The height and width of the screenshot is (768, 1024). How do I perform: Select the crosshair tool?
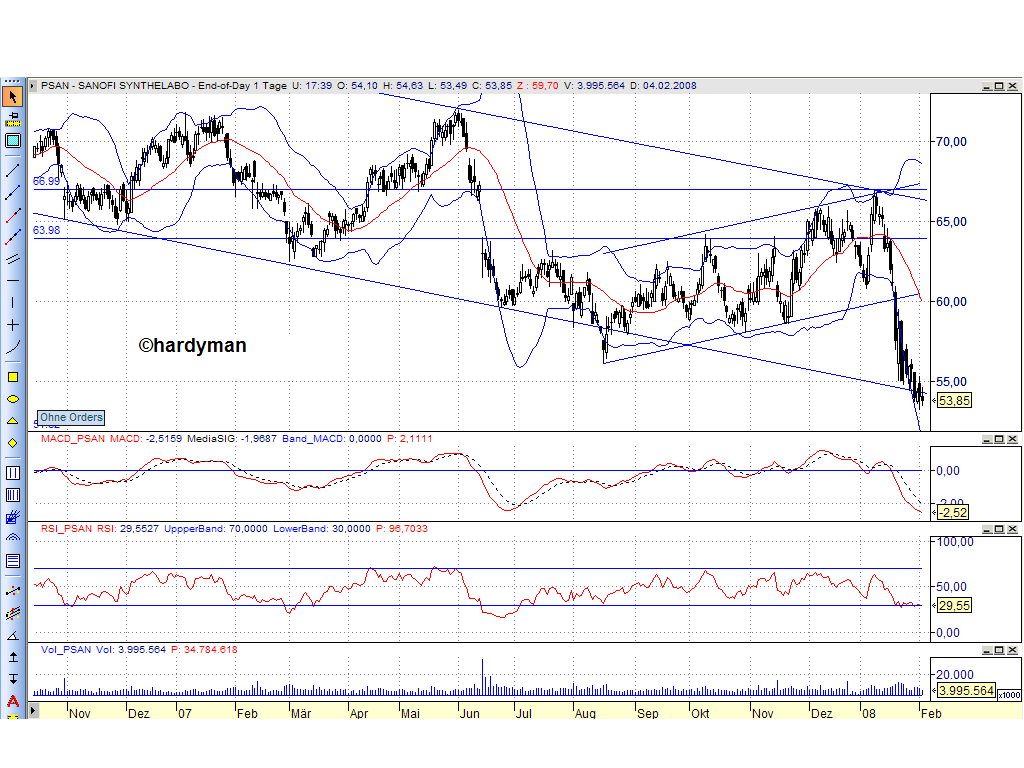tap(12, 325)
